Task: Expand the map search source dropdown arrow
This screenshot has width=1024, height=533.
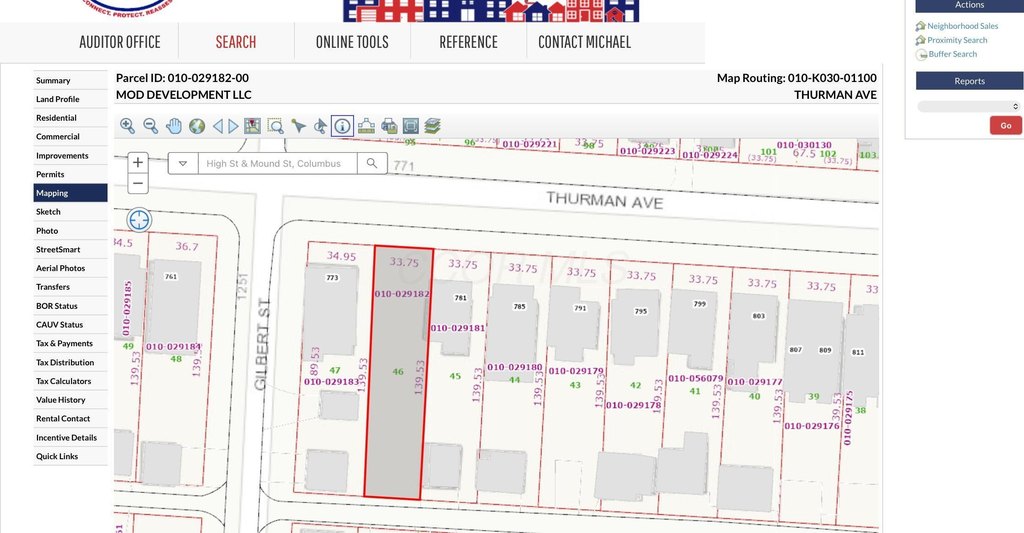Action: (x=183, y=163)
